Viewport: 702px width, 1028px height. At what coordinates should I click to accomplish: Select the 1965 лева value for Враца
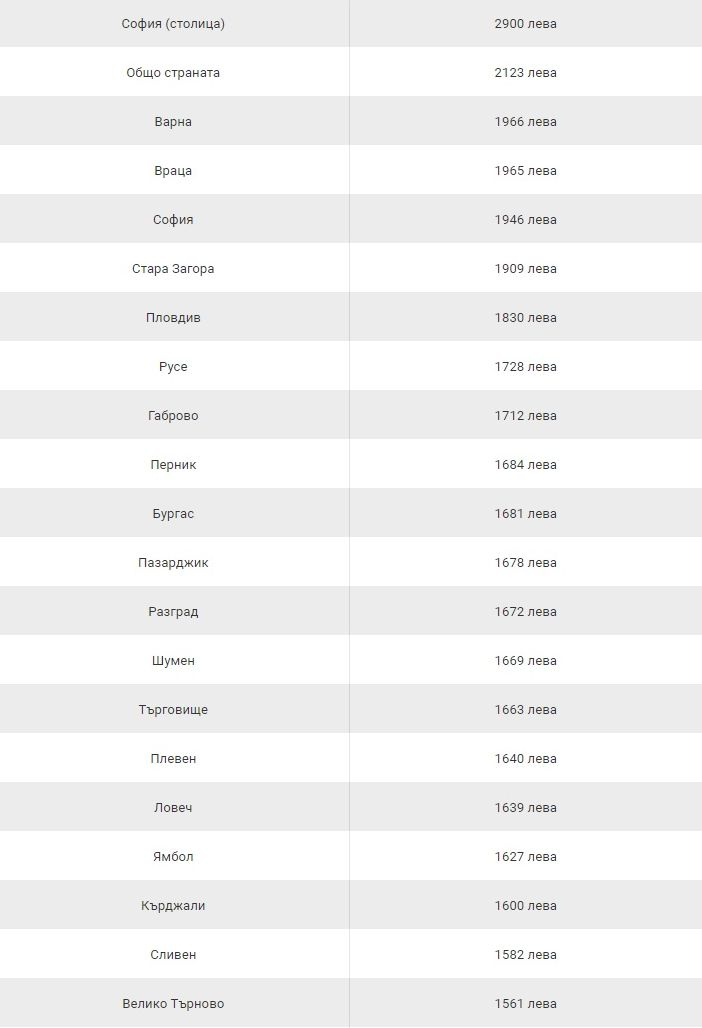526,170
